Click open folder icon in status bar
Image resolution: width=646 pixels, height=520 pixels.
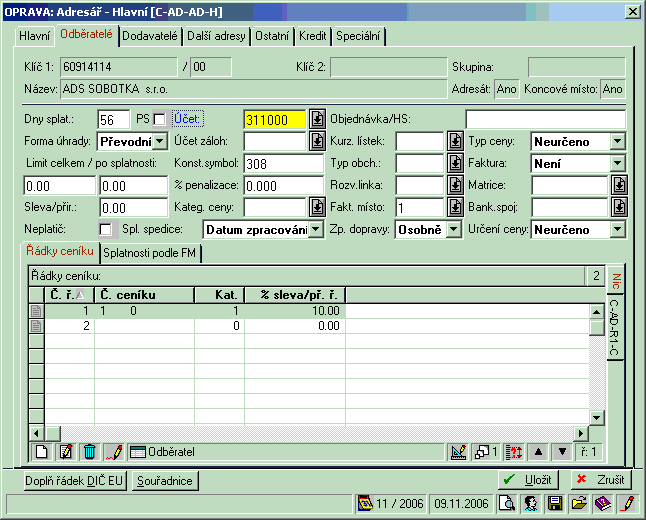click(579, 504)
